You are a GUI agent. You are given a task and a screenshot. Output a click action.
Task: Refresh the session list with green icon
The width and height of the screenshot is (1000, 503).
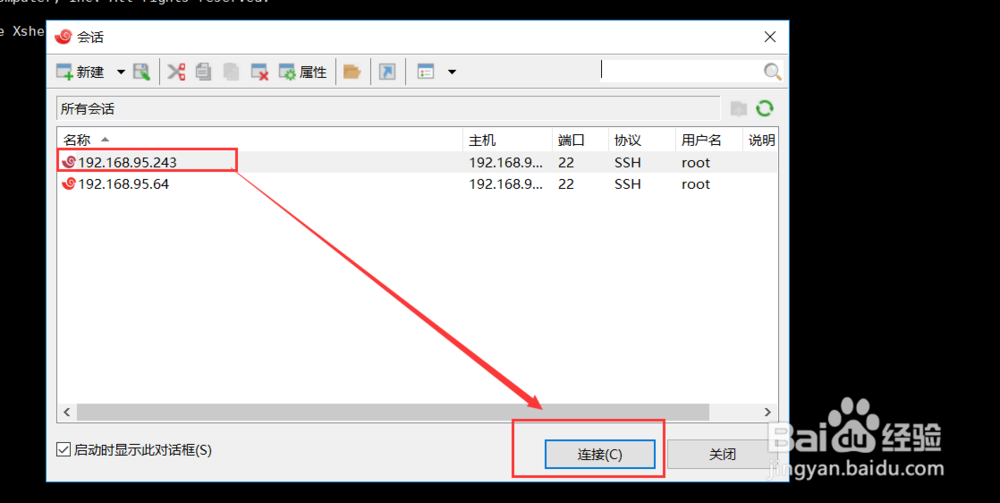[765, 108]
